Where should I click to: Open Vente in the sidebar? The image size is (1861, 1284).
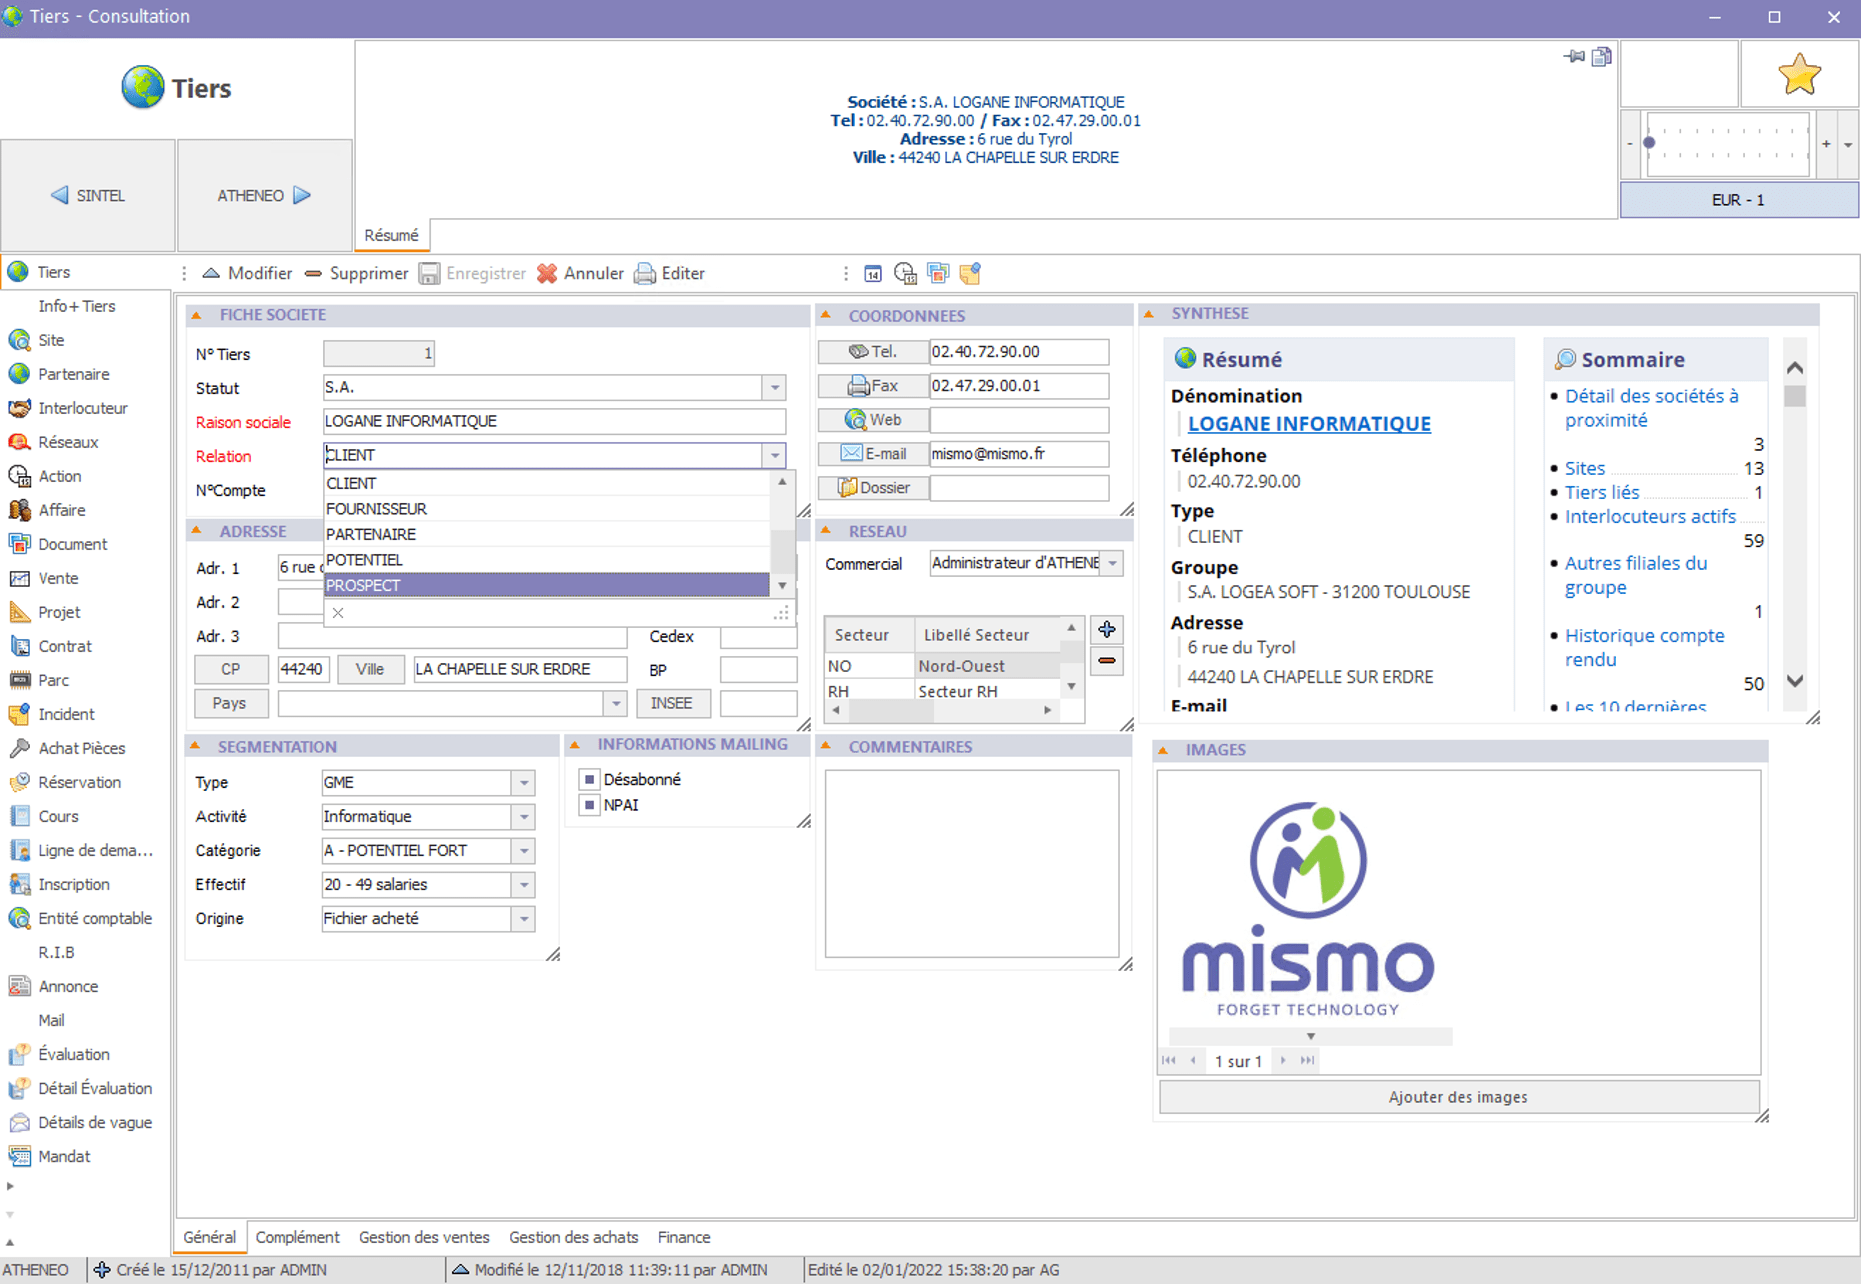(x=58, y=578)
